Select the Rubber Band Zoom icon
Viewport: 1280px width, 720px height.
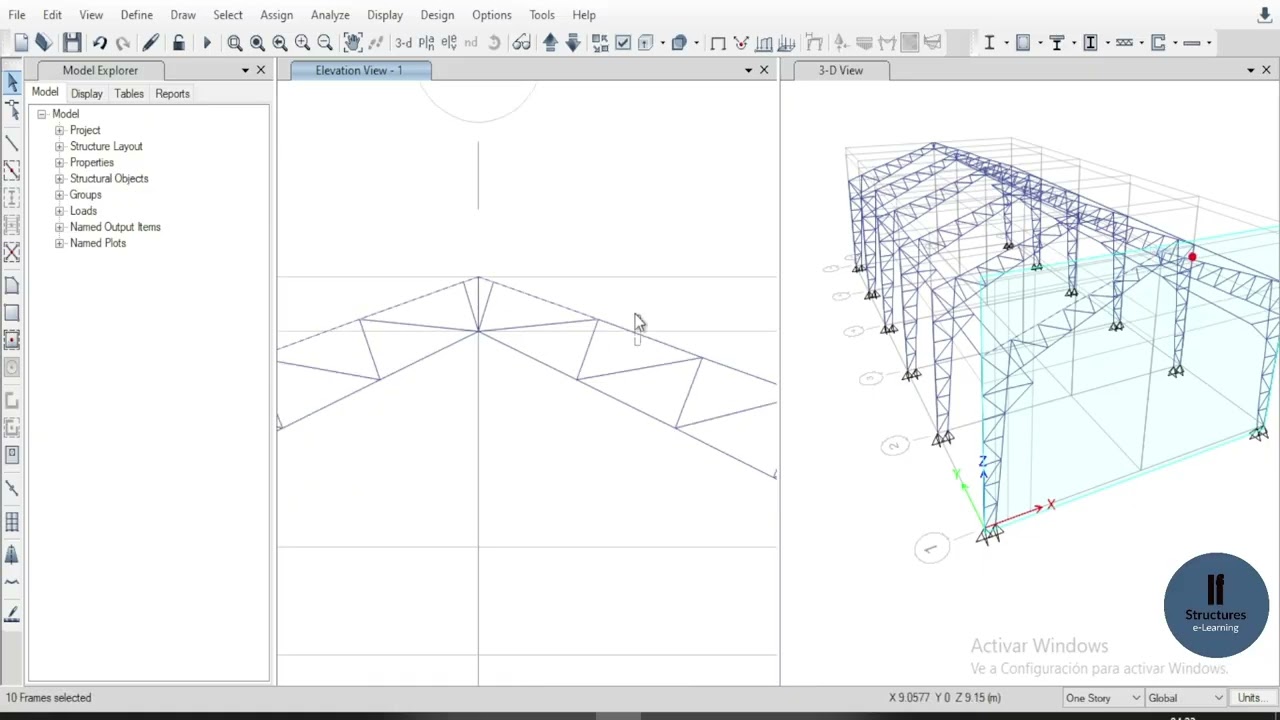coord(235,42)
